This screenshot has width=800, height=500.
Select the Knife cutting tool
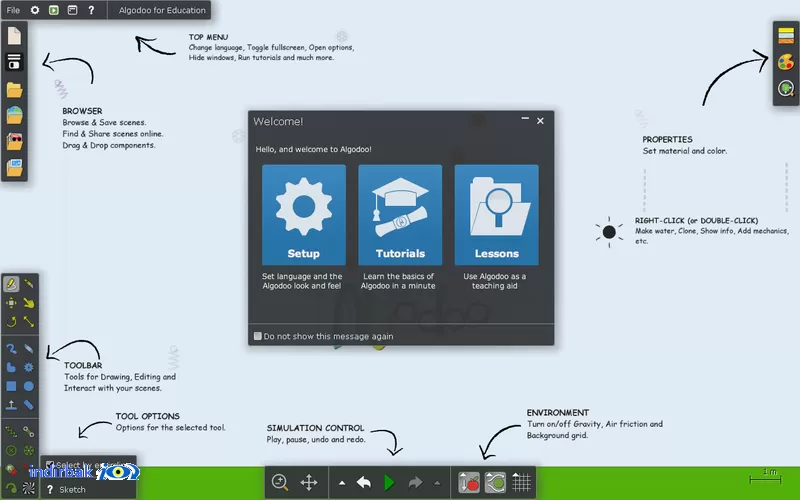pyautogui.click(x=29, y=284)
